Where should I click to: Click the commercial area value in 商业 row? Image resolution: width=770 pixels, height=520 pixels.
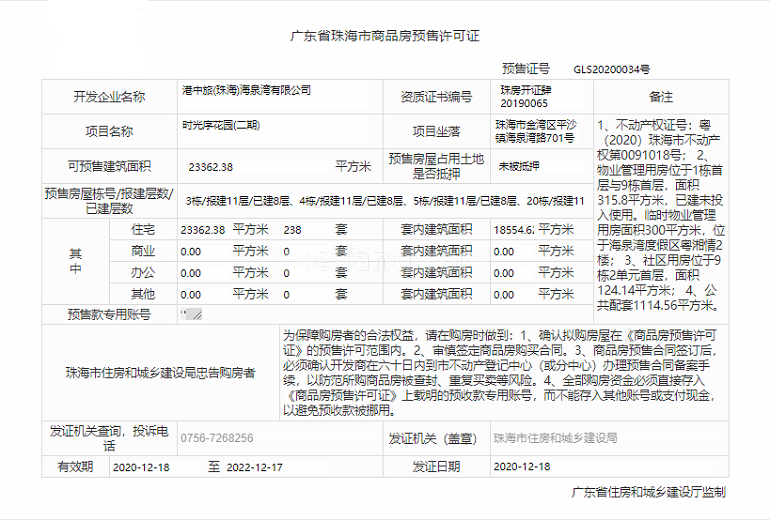point(191,252)
